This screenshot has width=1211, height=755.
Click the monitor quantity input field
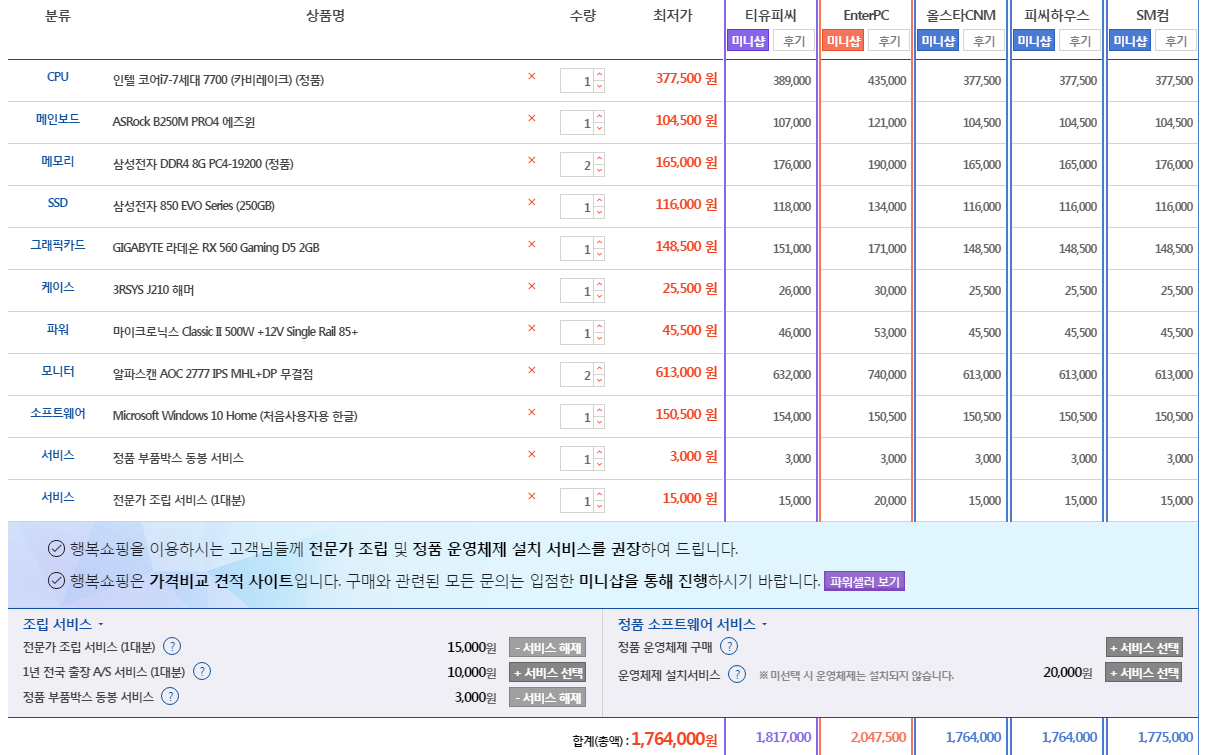click(578, 376)
